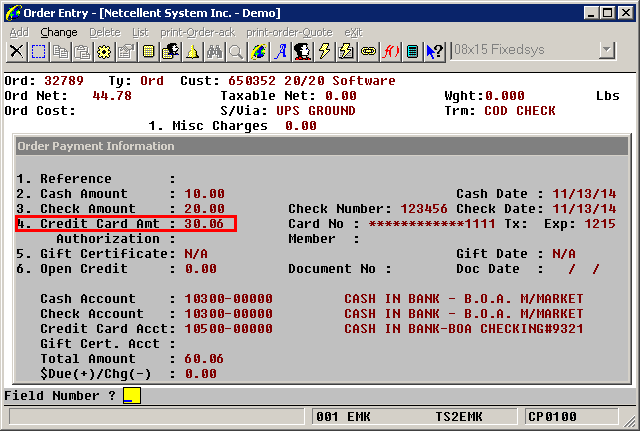
Task: Maximize the Order Entry window
Action: pyautogui.click(x=608, y=13)
